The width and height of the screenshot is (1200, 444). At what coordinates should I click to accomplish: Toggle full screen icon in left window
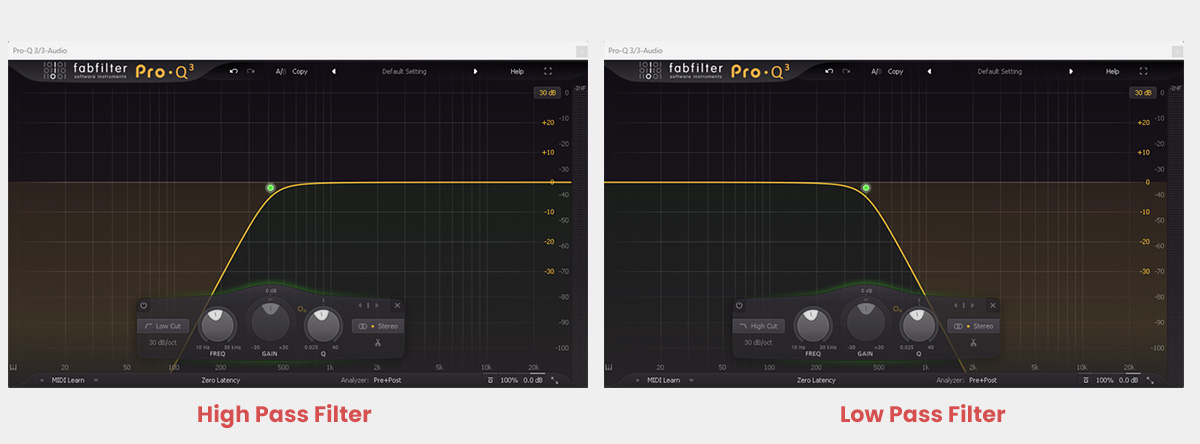(548, 71)
